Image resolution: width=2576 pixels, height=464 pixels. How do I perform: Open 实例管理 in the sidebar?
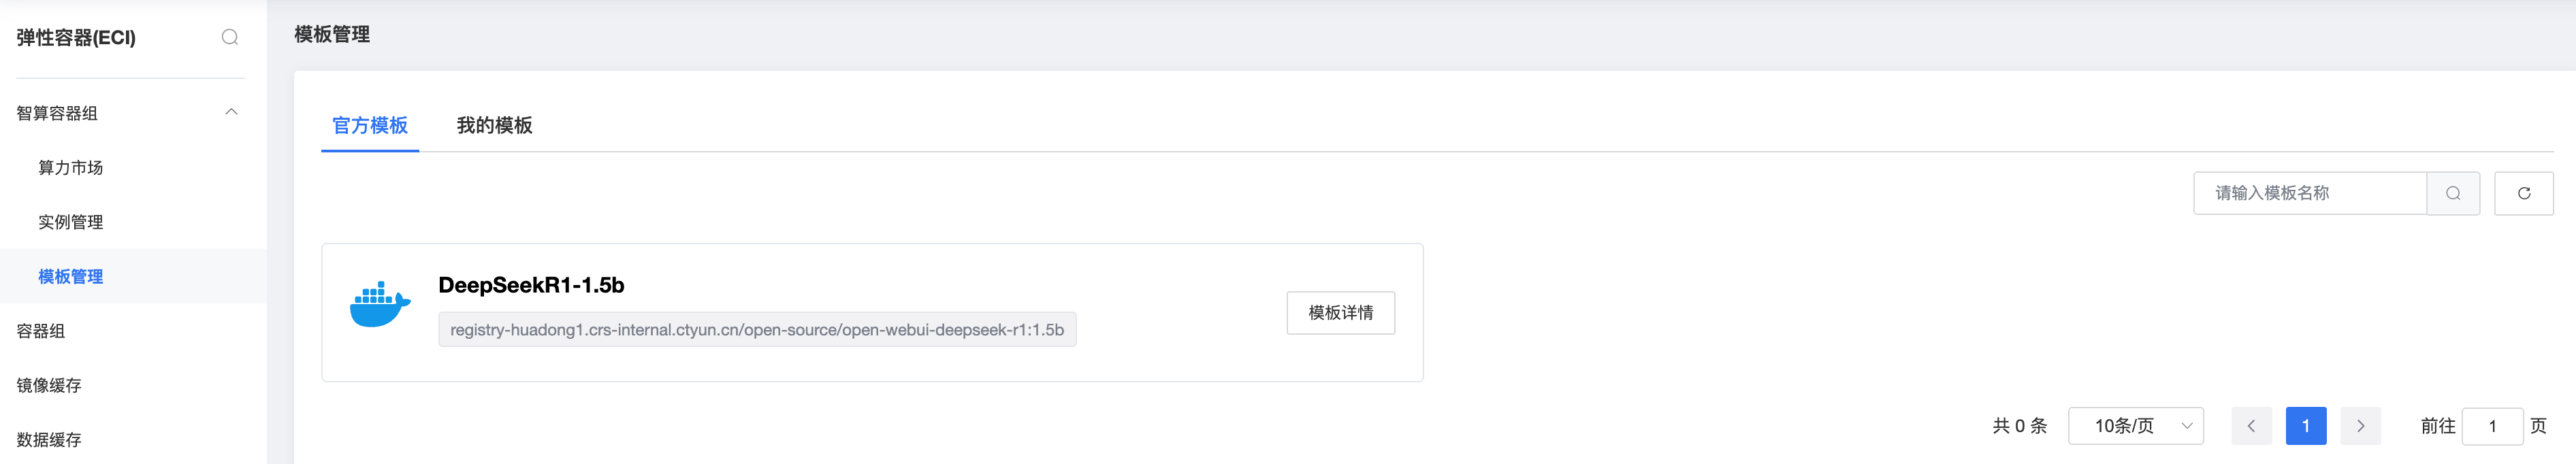tap(71, 222)
